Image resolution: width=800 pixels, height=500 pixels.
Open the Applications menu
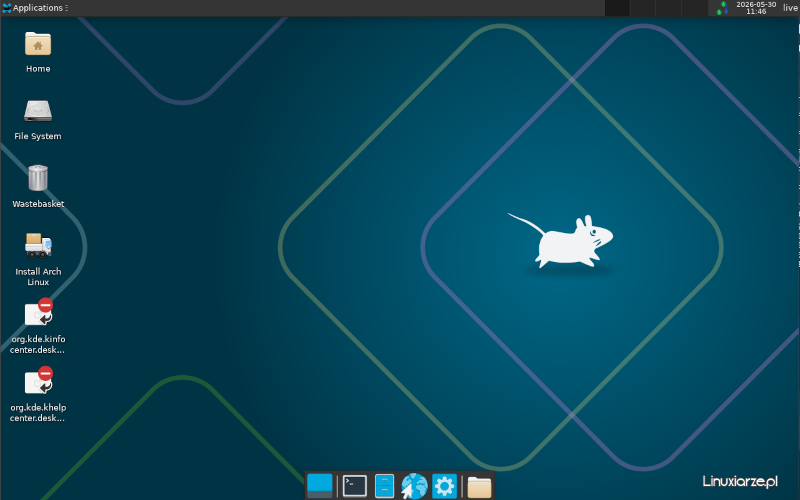click(35, 8)
